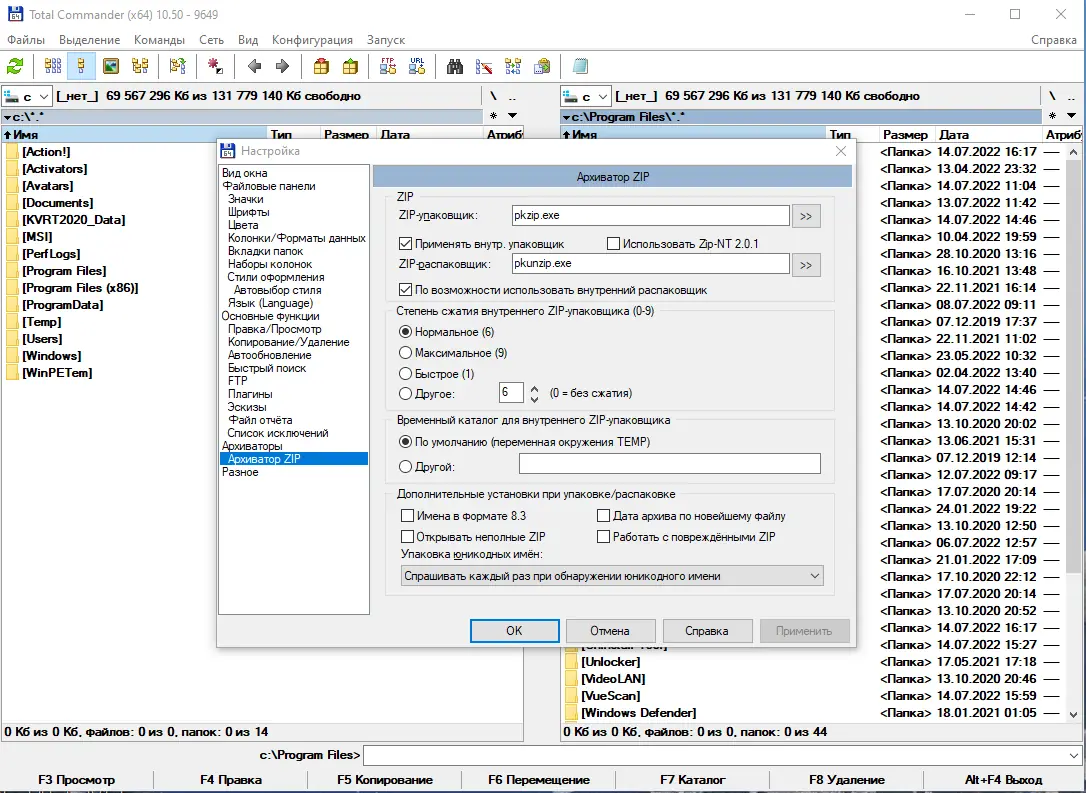Select 'Плагины' in settings list
This screenshot has height=793, width=1086.
pos(250,394)
